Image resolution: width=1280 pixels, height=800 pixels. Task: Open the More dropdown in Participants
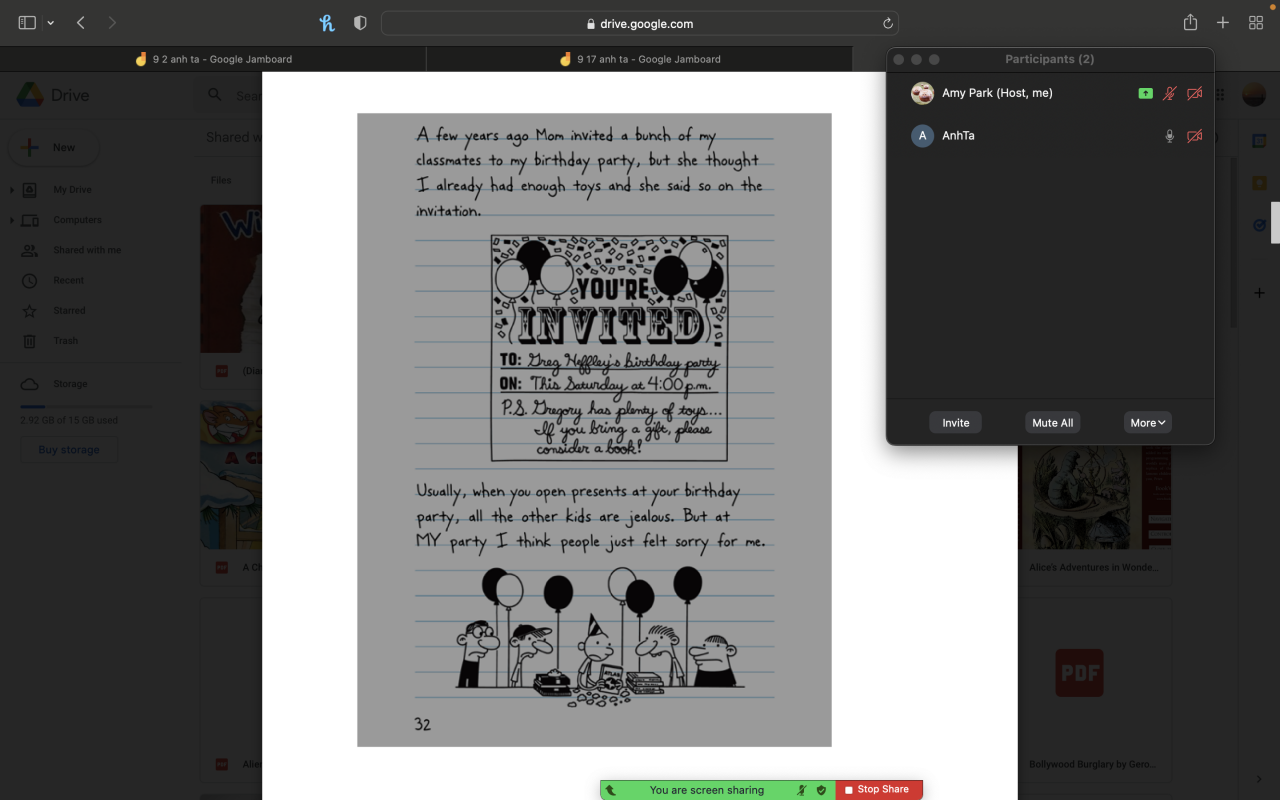(x=1148, y=423)
